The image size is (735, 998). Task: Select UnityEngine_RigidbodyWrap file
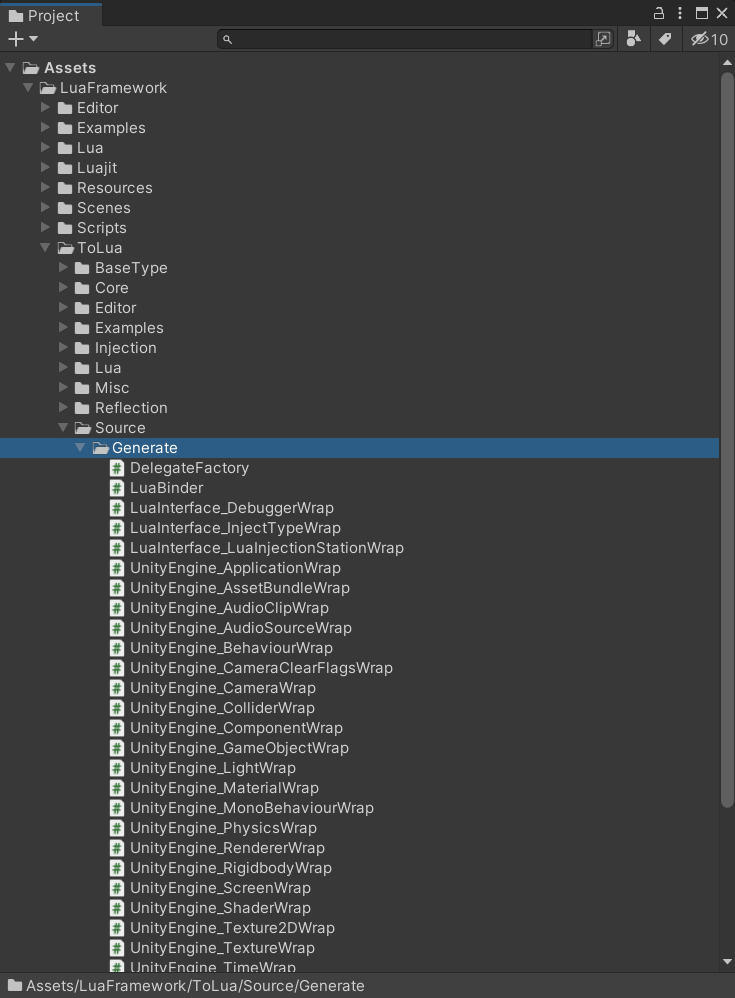[230, 868]
